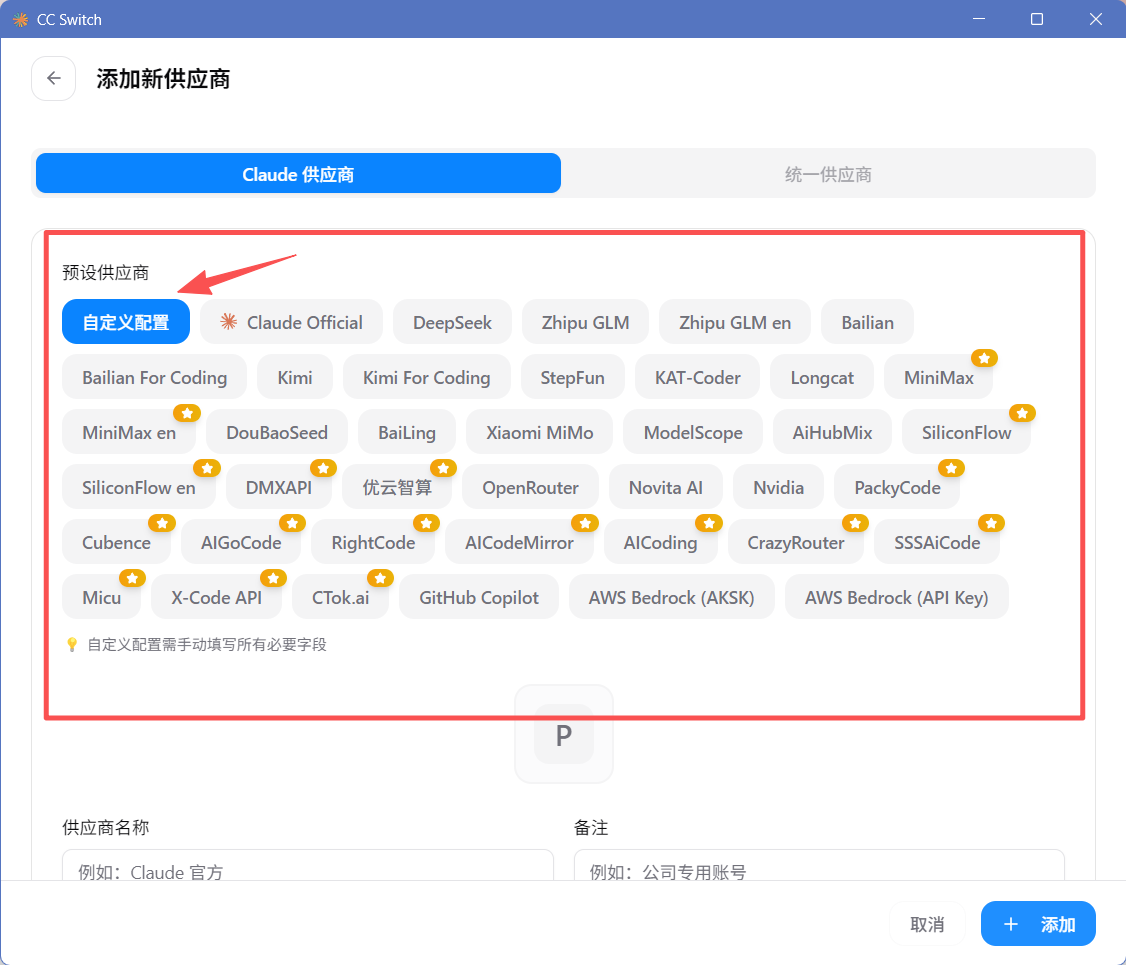1126x965 pixels.
Task: Choose the Micu preset
Action: click(101, 597)
